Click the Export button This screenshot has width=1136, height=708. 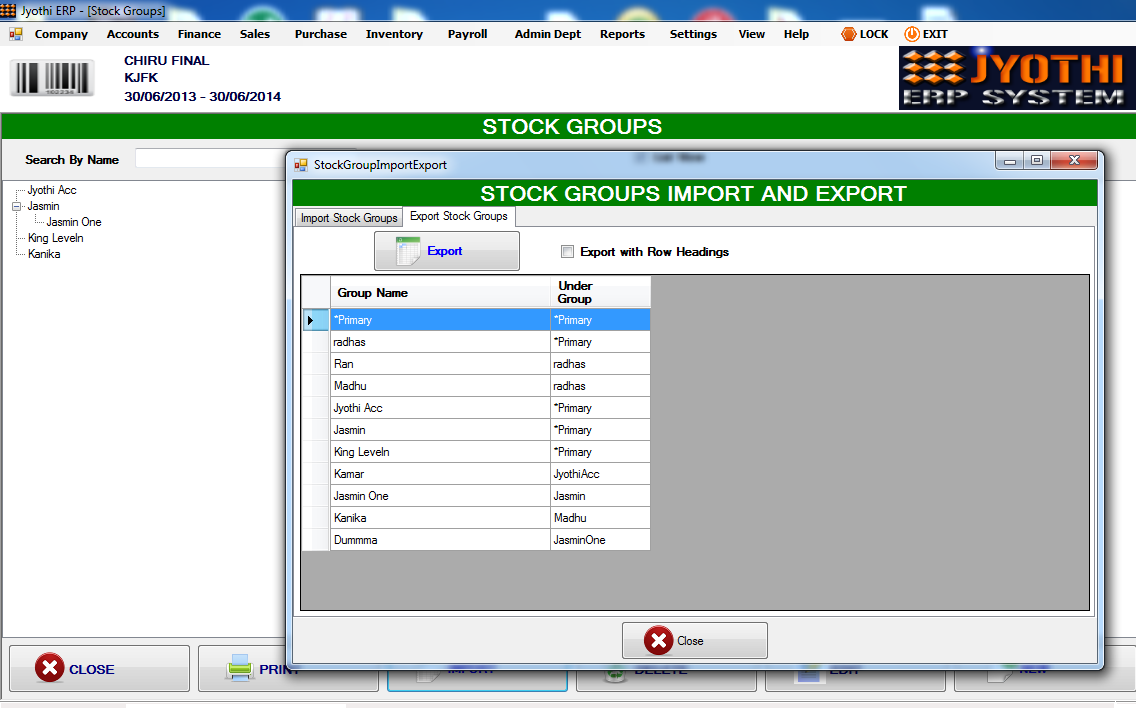(447, 250)
